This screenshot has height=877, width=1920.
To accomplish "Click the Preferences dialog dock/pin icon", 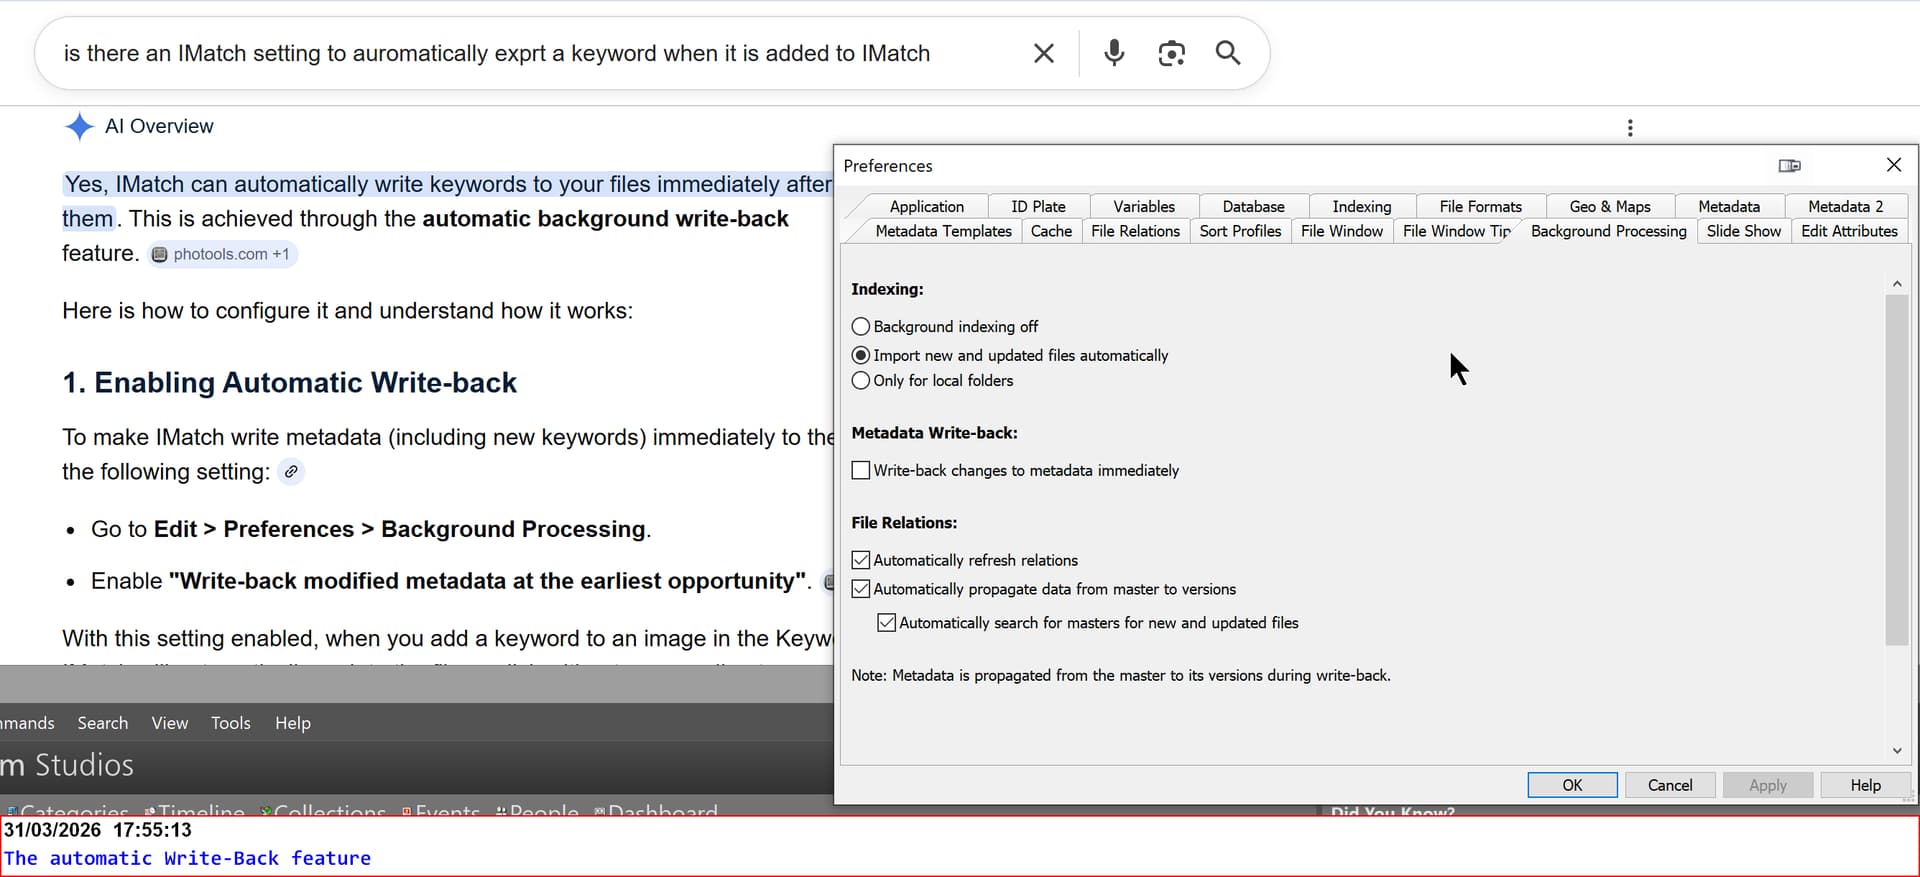I will (x=1789, y=166).
